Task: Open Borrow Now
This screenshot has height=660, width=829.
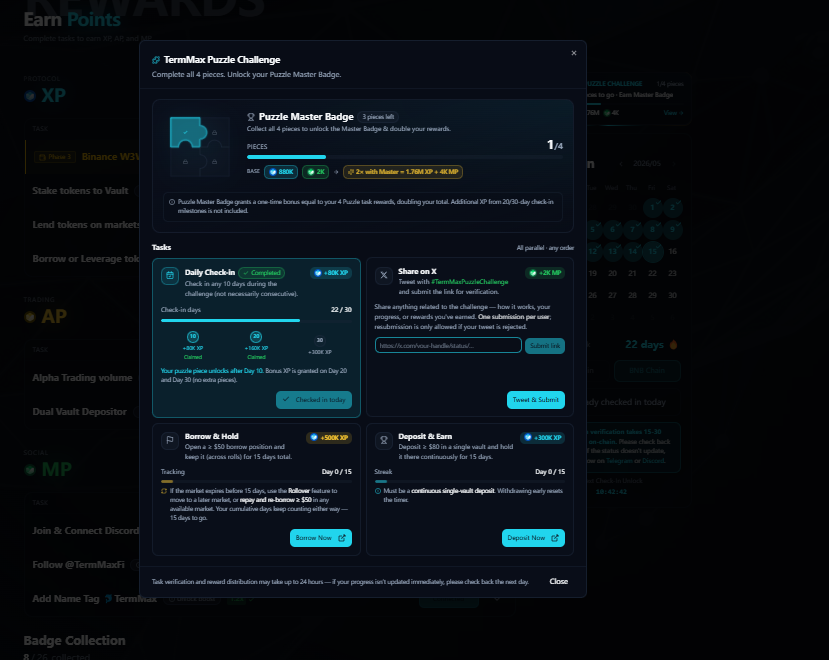Action: 321,538
